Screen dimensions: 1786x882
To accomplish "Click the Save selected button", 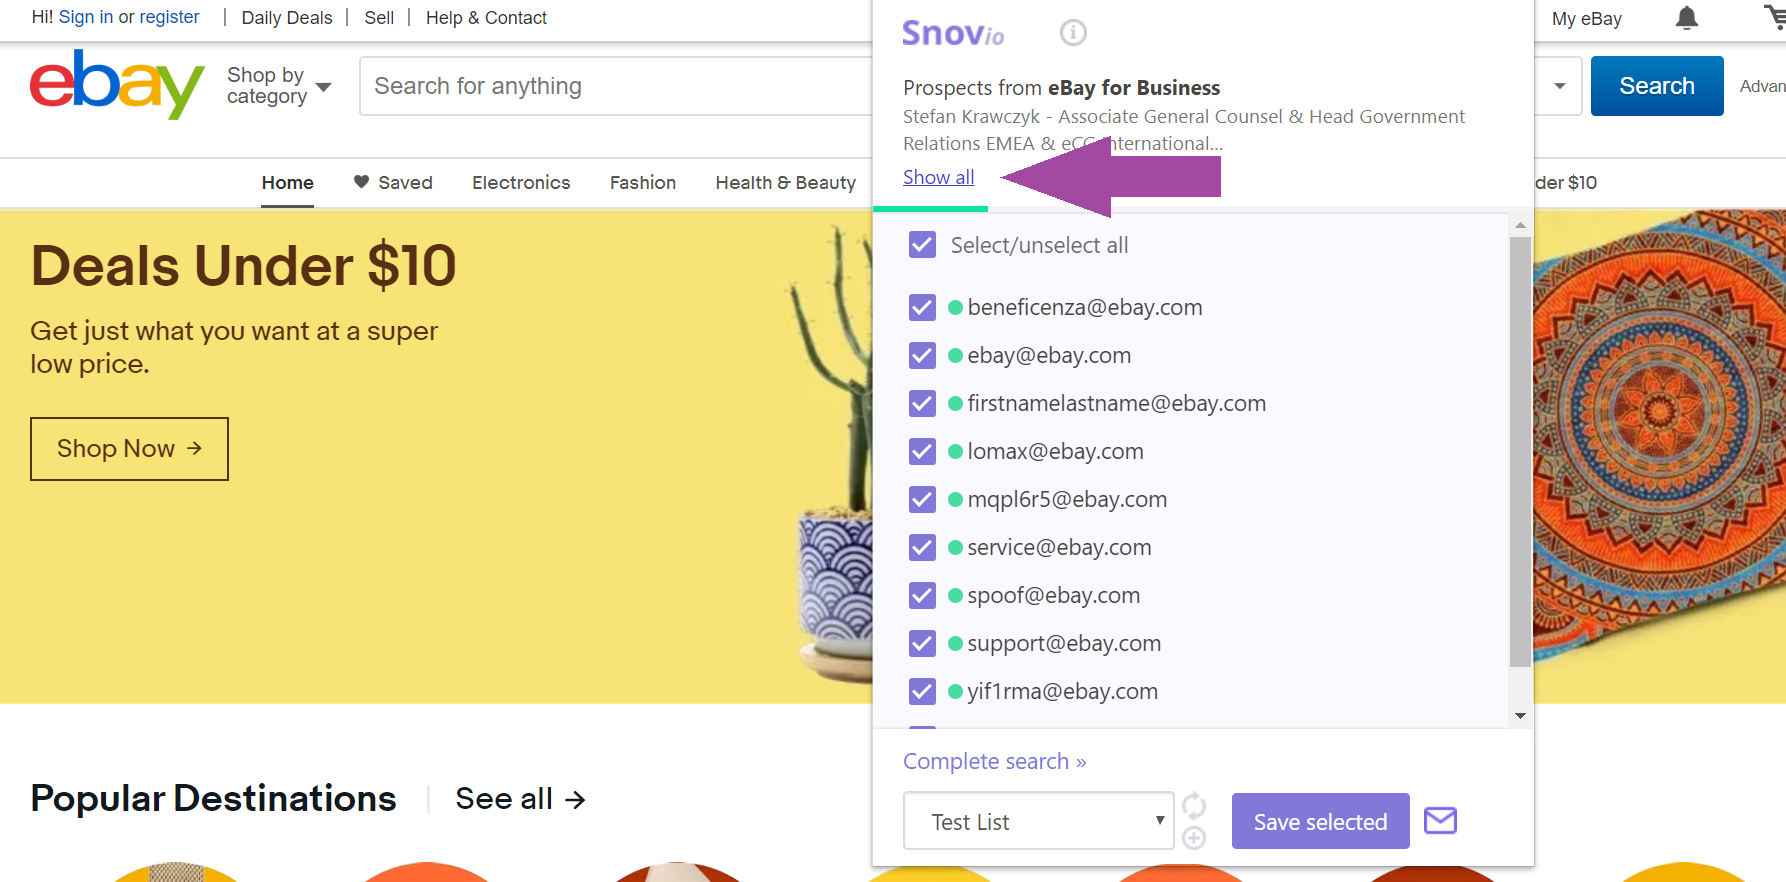I will (1320, 821).
